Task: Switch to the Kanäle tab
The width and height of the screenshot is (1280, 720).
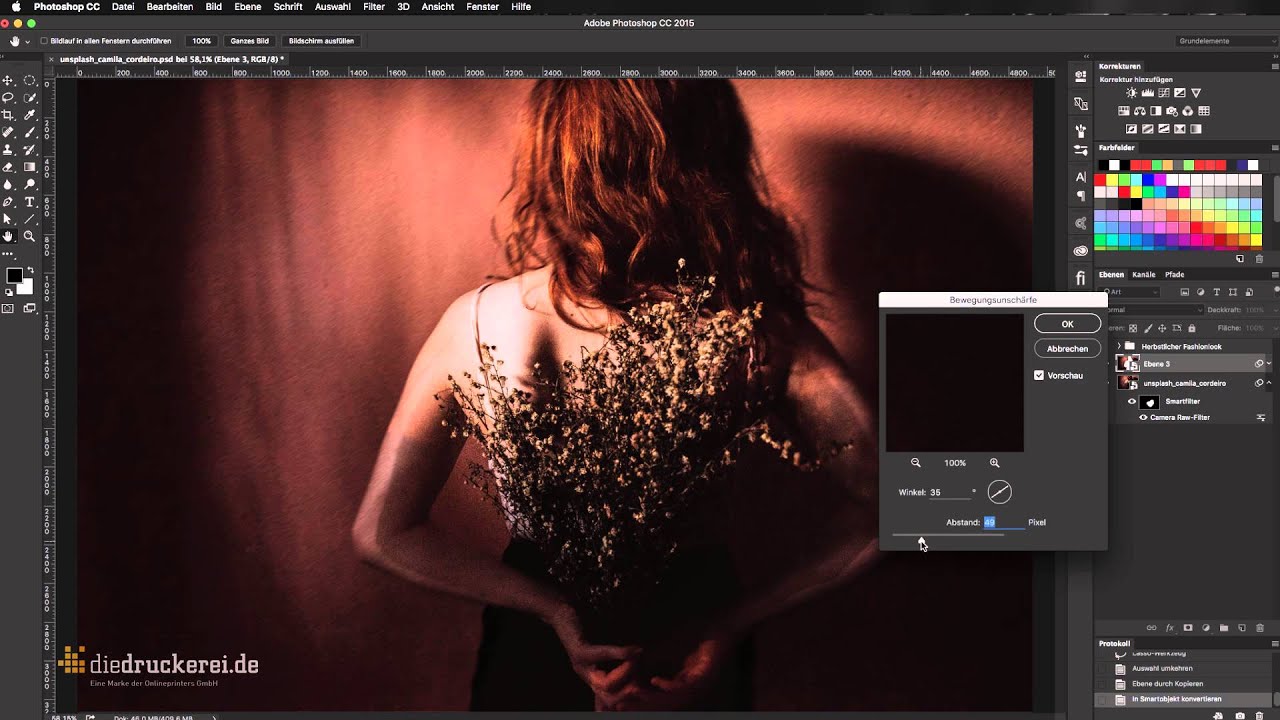Action: [1144, 274]
